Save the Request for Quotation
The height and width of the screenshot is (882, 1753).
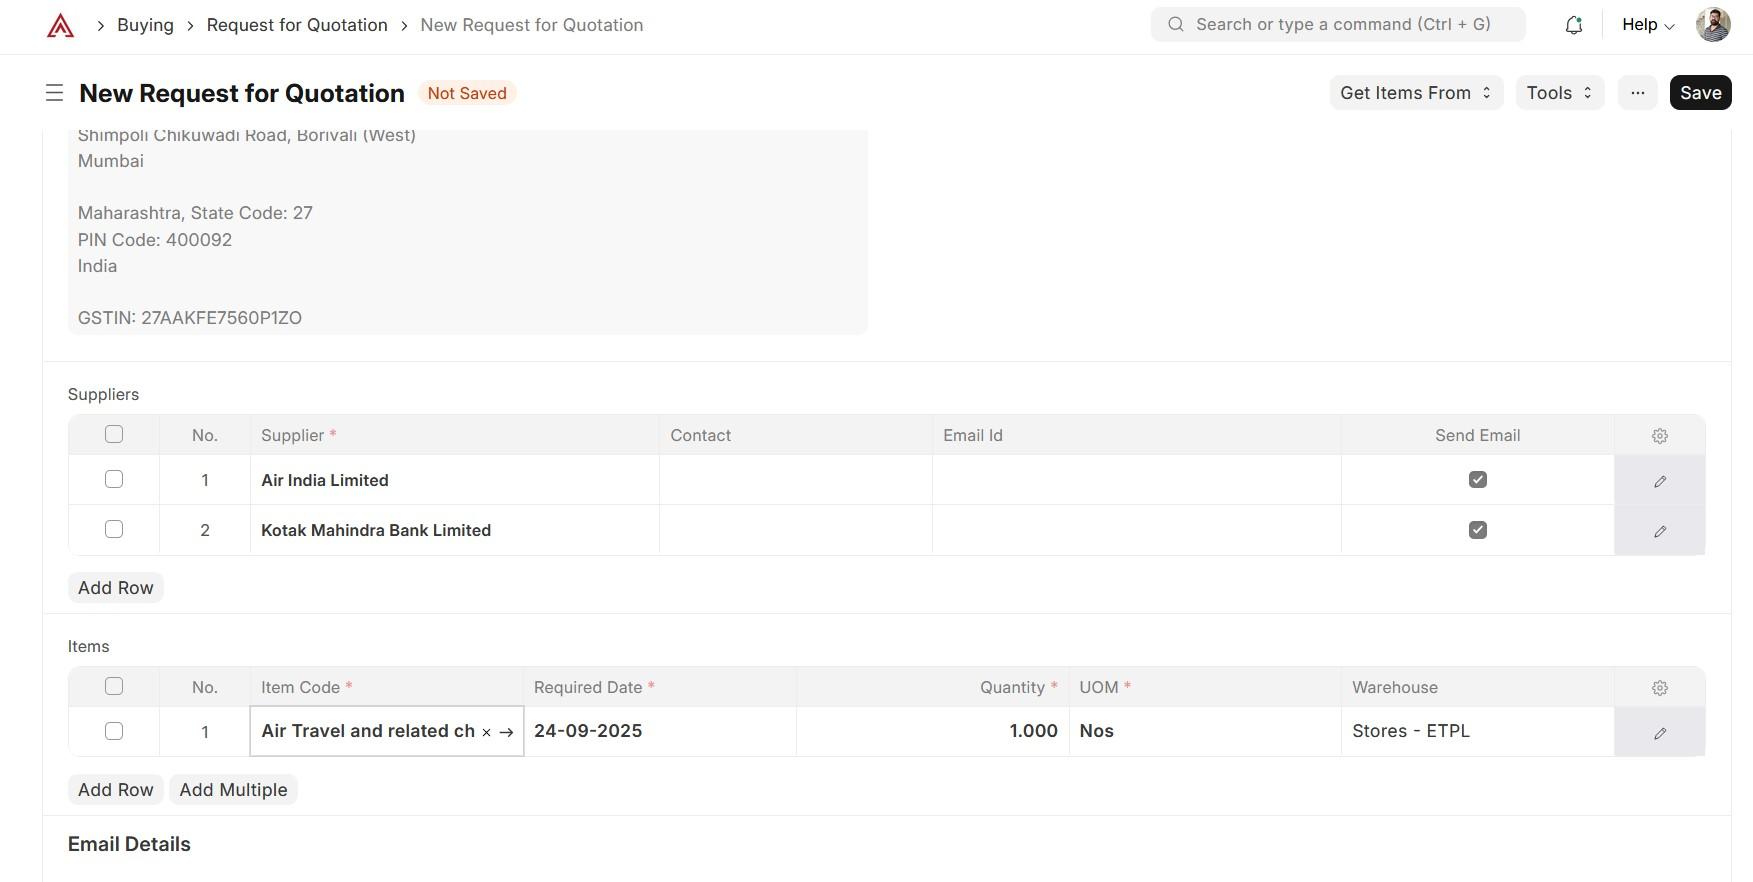tap(1700, 93)
